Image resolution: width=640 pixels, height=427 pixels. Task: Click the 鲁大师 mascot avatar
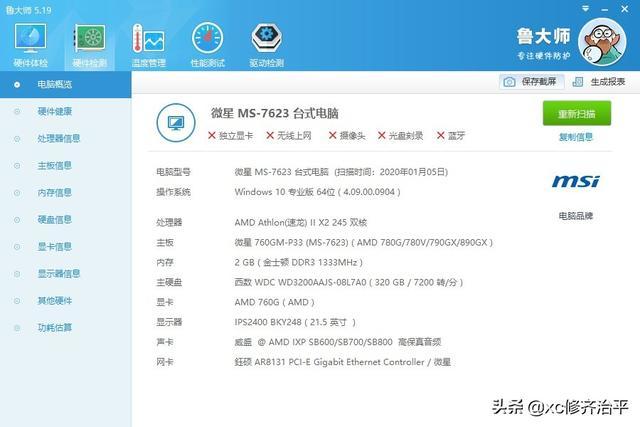click(x=602, y=42)
